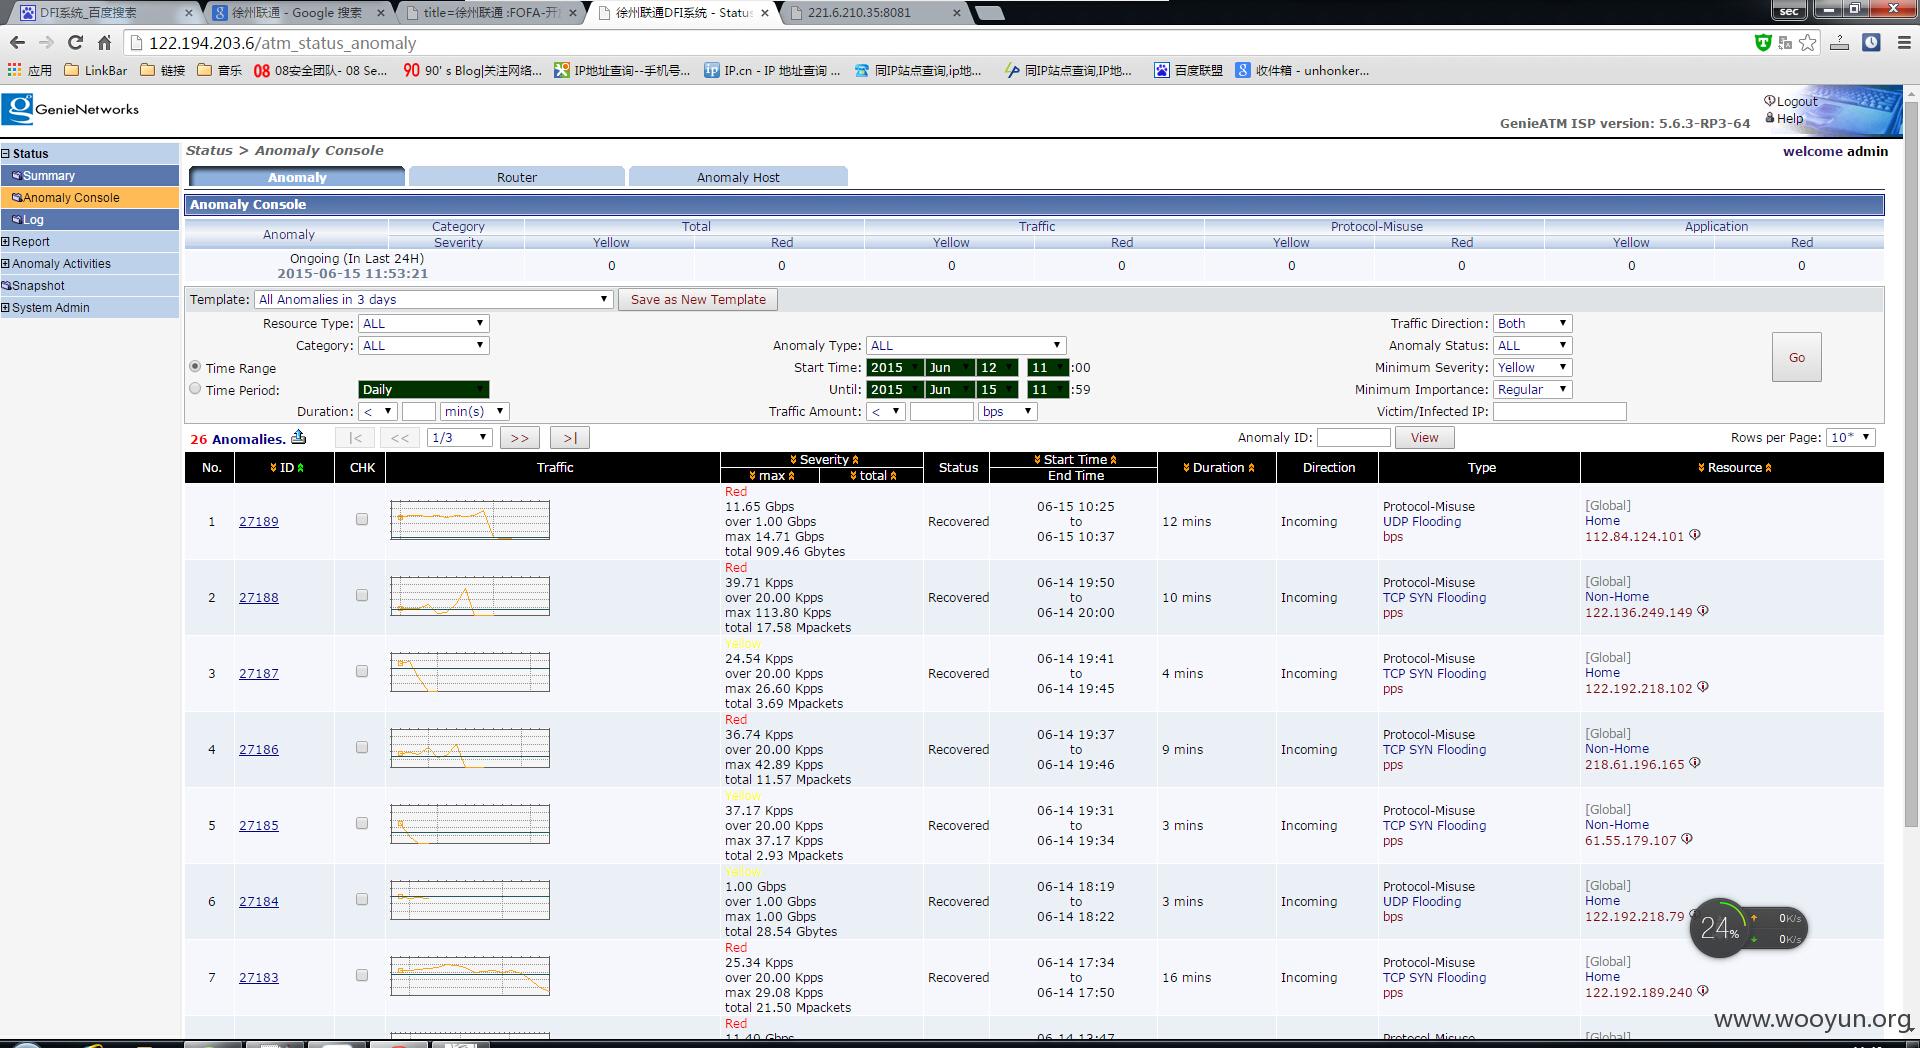Open Chrome menu hamburger icon
This screenshot has width=1920, height=1048.
click(x=1904, y=43)
